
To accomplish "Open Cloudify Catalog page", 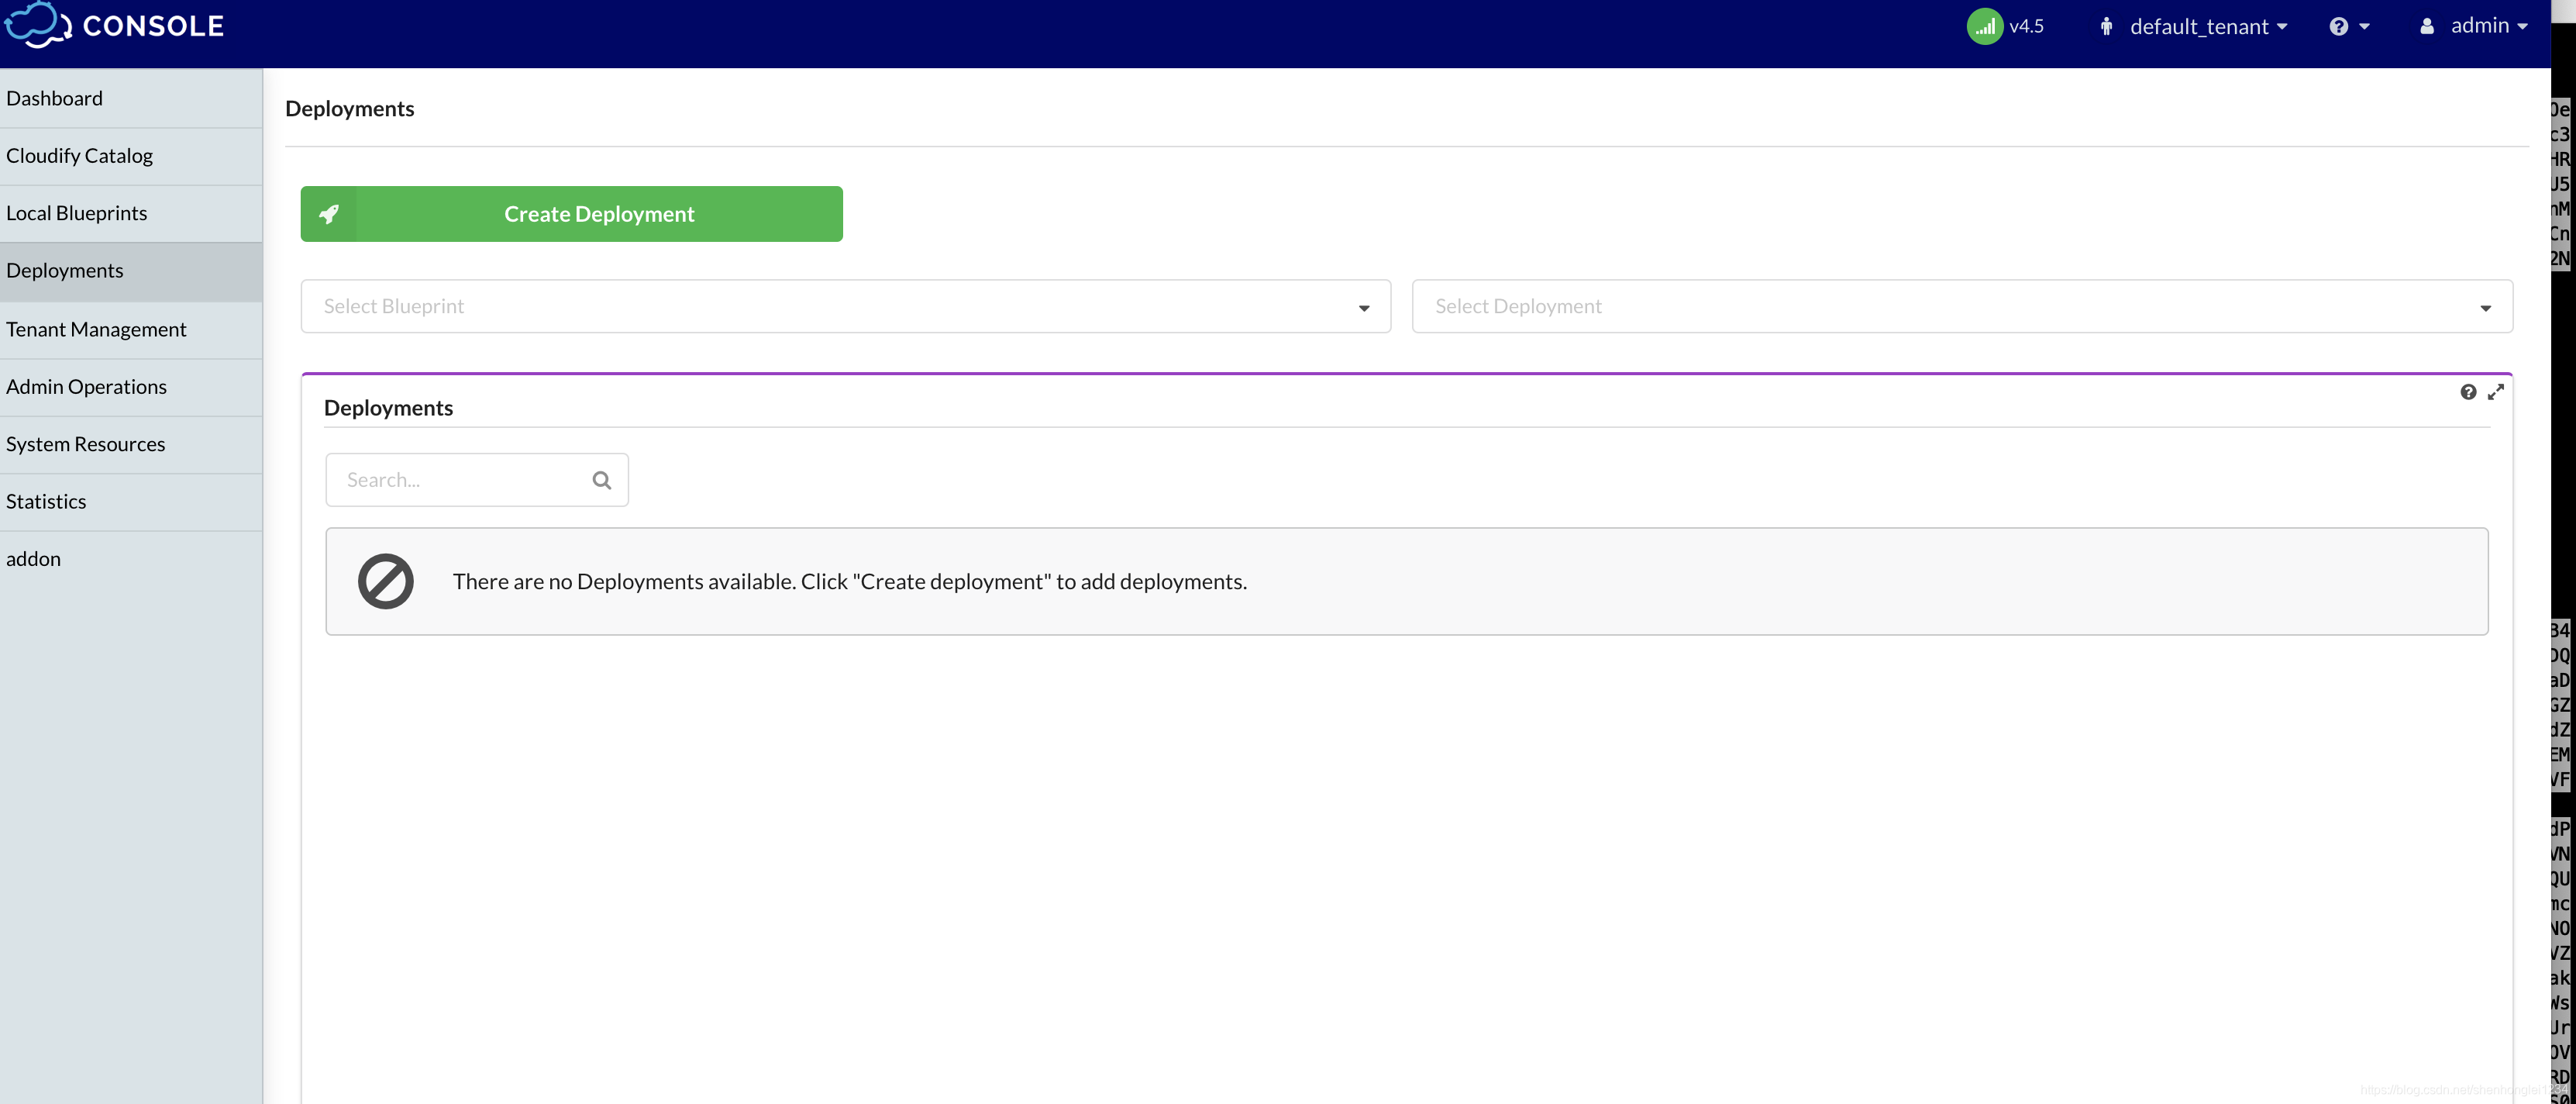I will coord(131,156).
